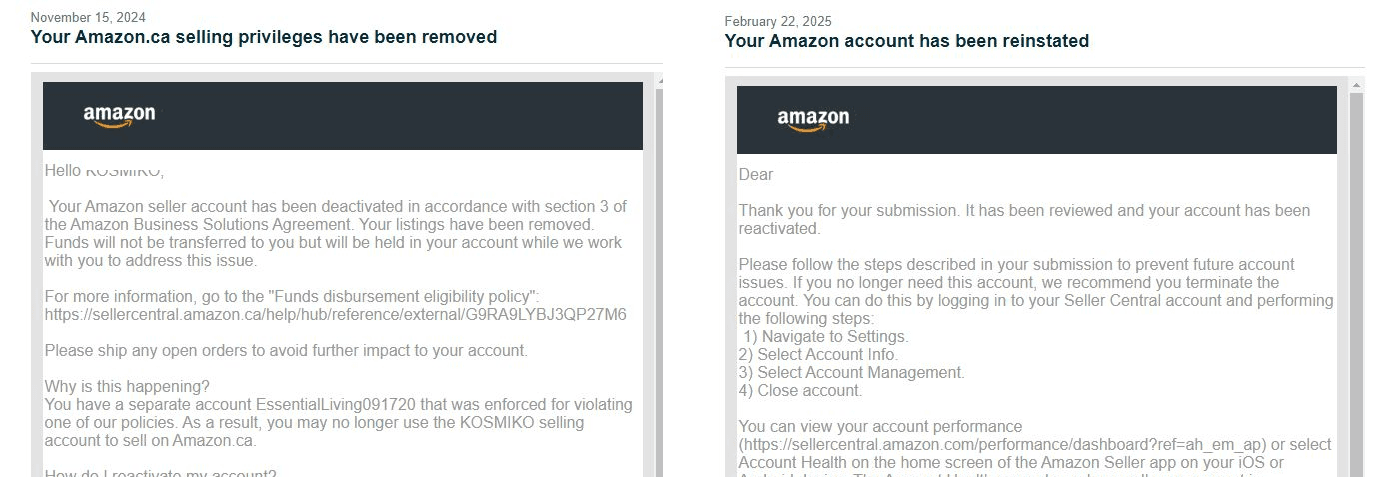Open the 'account has been reinstated' heading

(906, 41)
